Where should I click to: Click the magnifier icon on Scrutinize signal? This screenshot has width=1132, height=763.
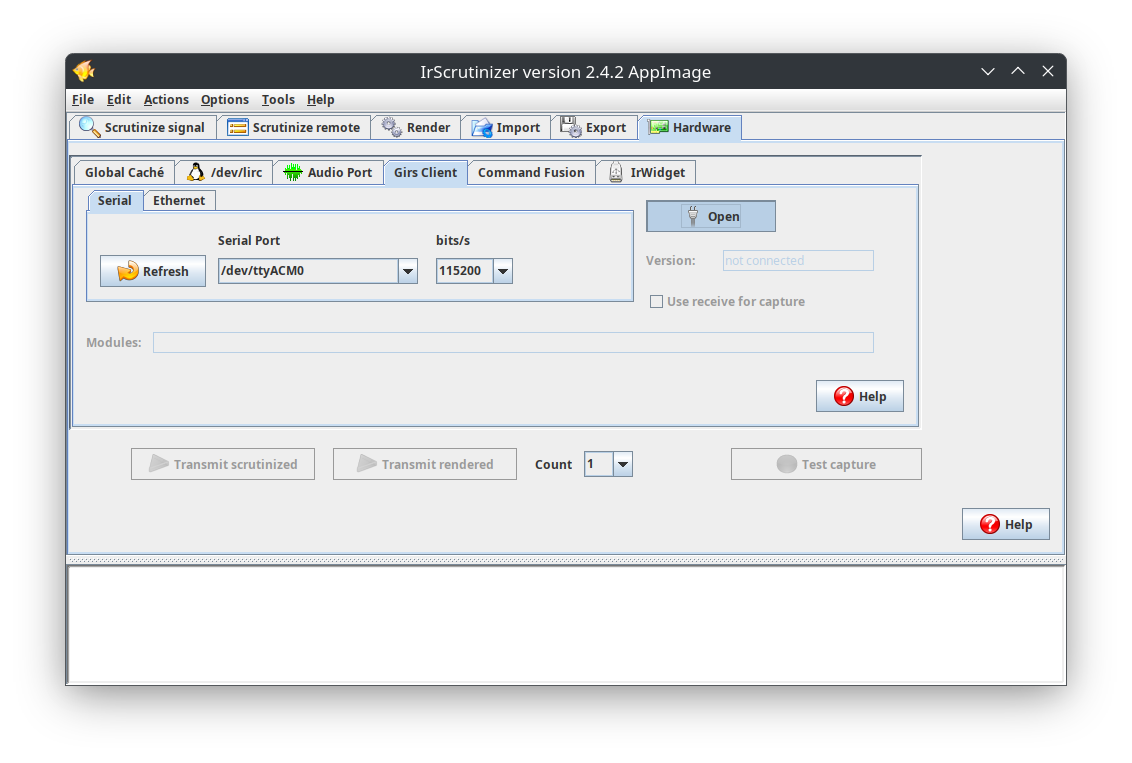(x=90, y=127)
